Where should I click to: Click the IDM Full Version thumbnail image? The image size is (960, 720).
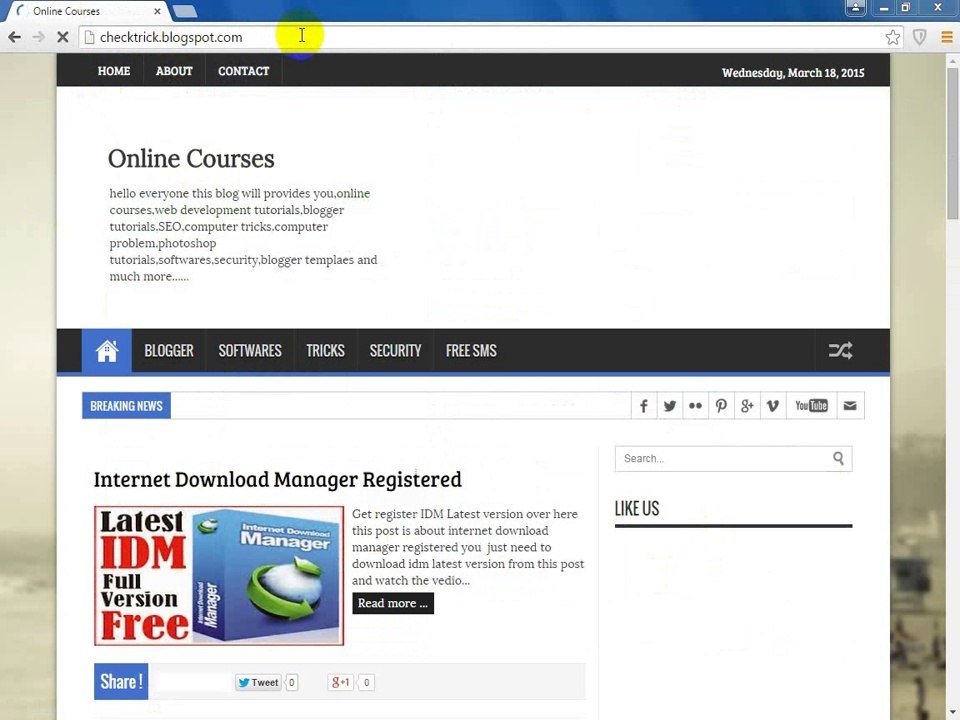tap(219, 576)
